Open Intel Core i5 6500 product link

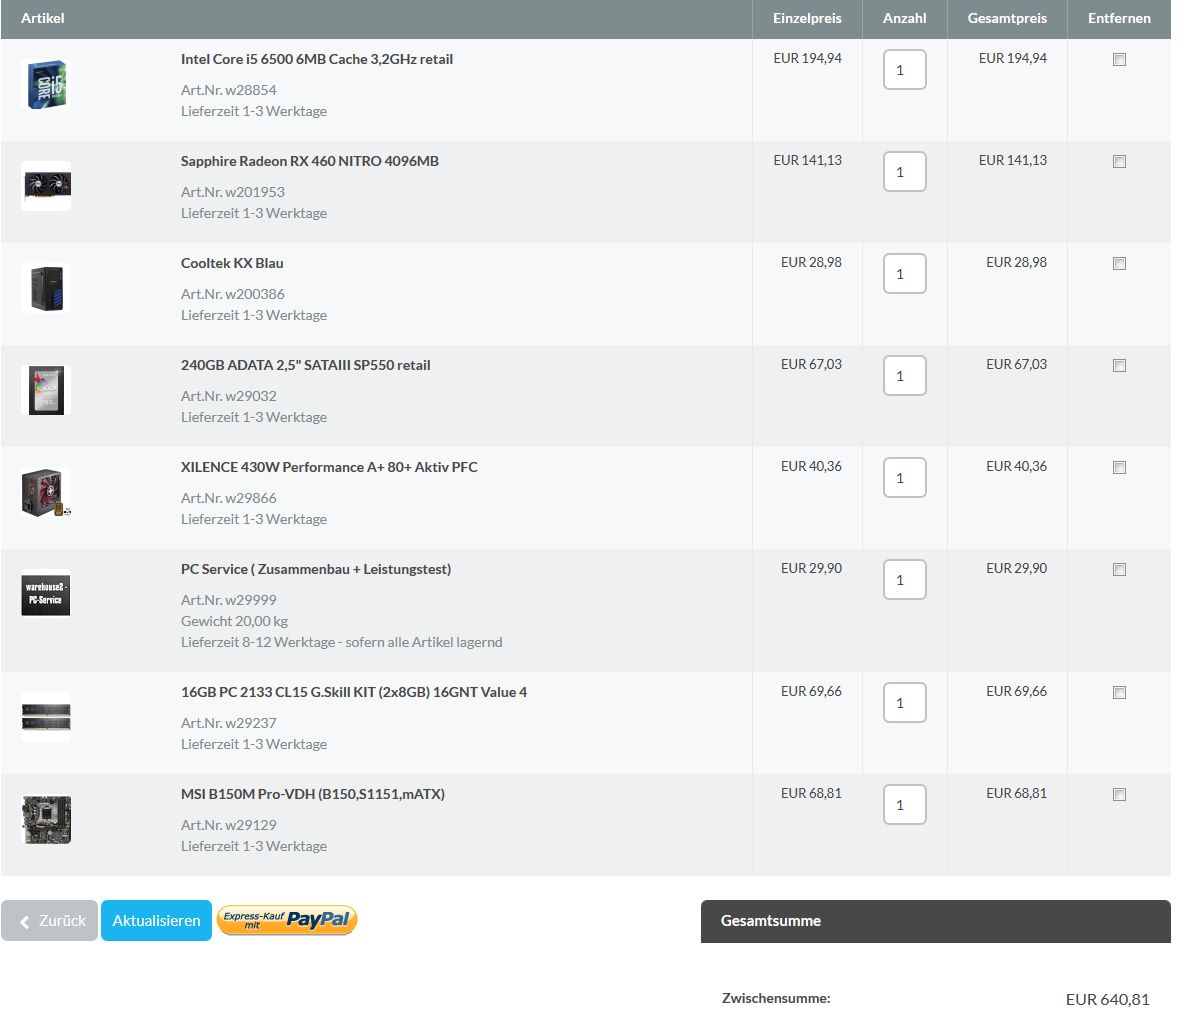click(x=317, y=59)
